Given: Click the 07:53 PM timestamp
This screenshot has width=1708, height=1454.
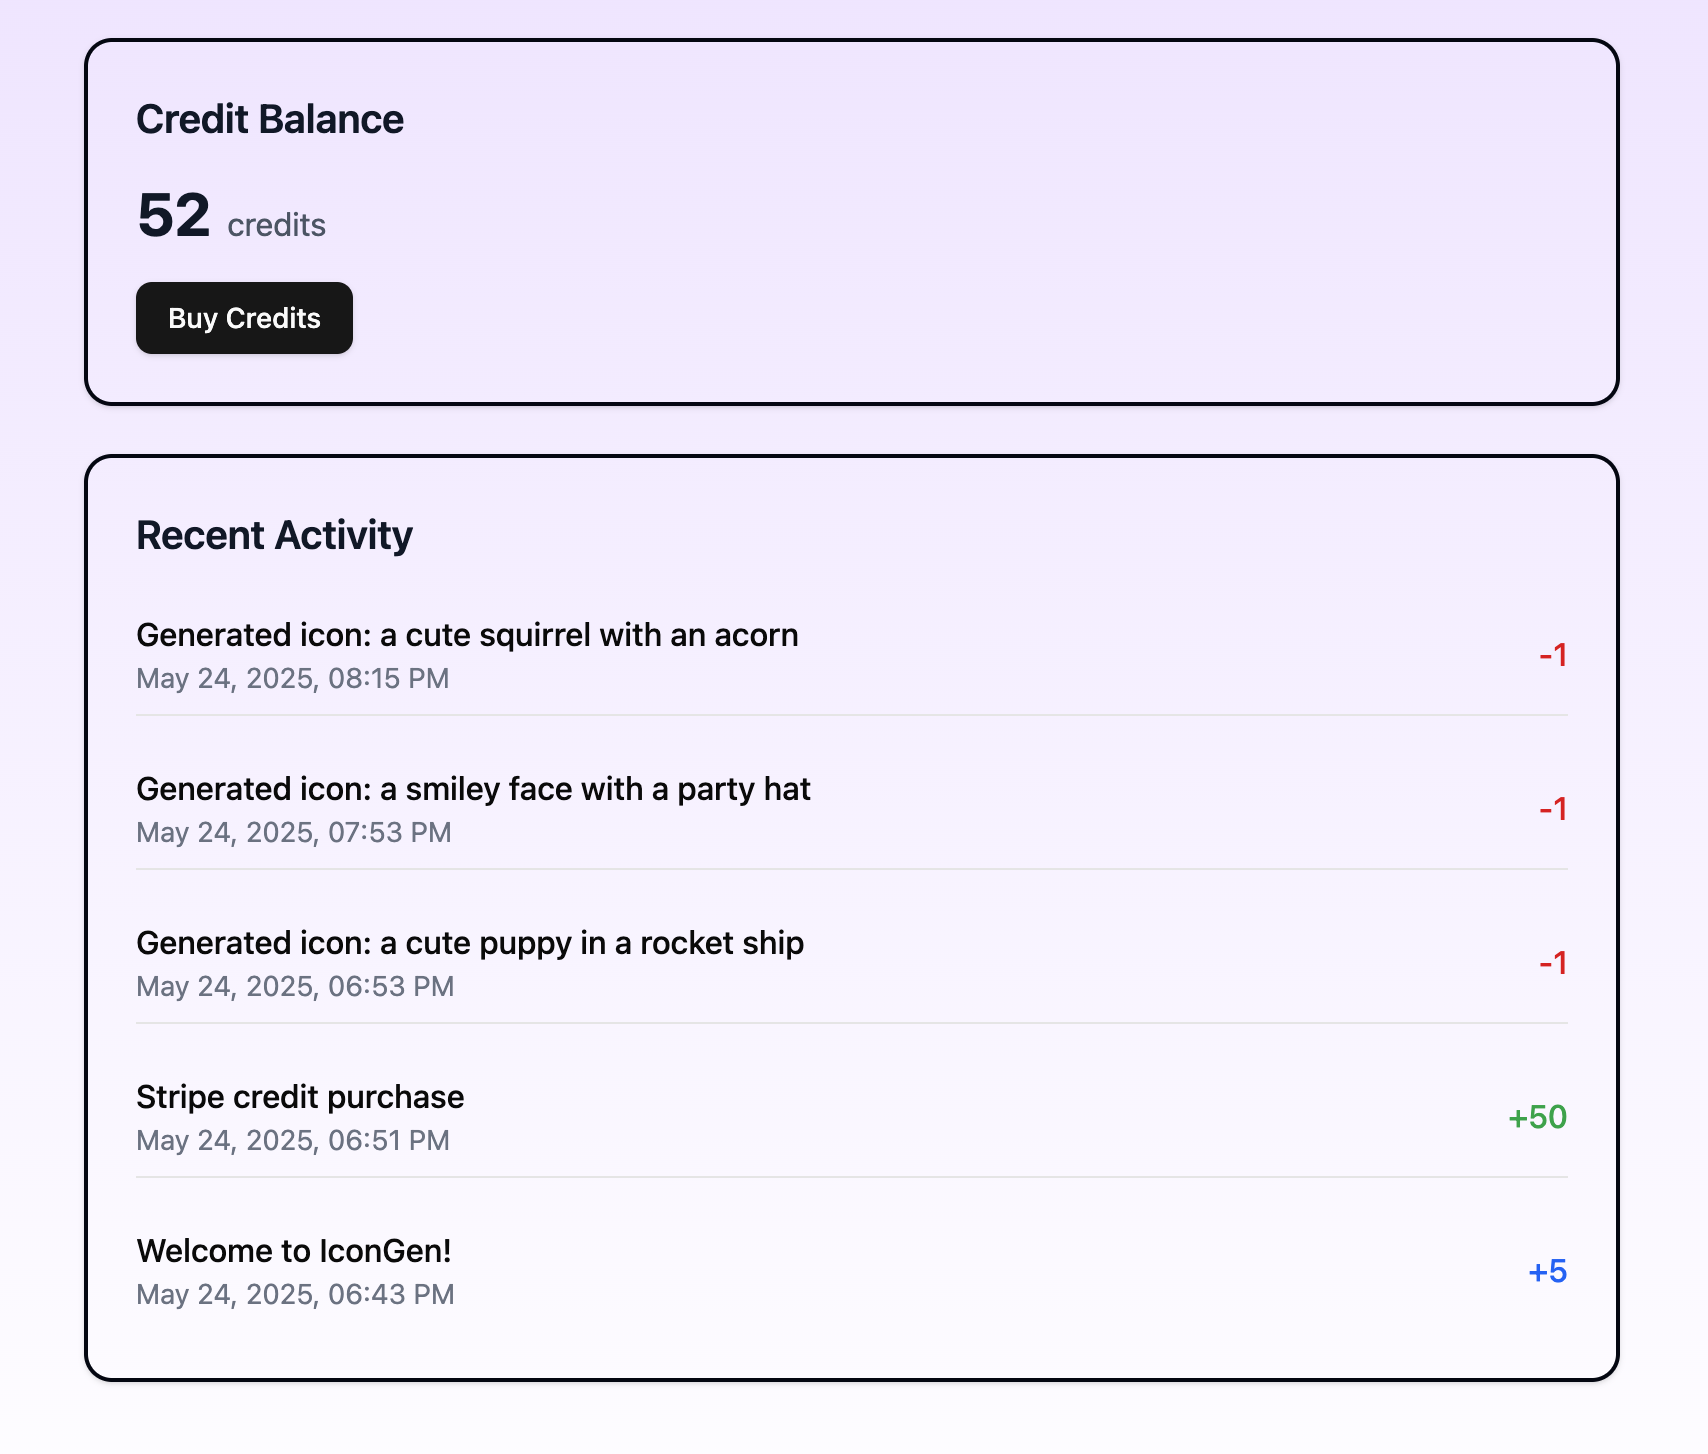Looking at the screenshot, I should pyautogui.click(x=293, y=833).
